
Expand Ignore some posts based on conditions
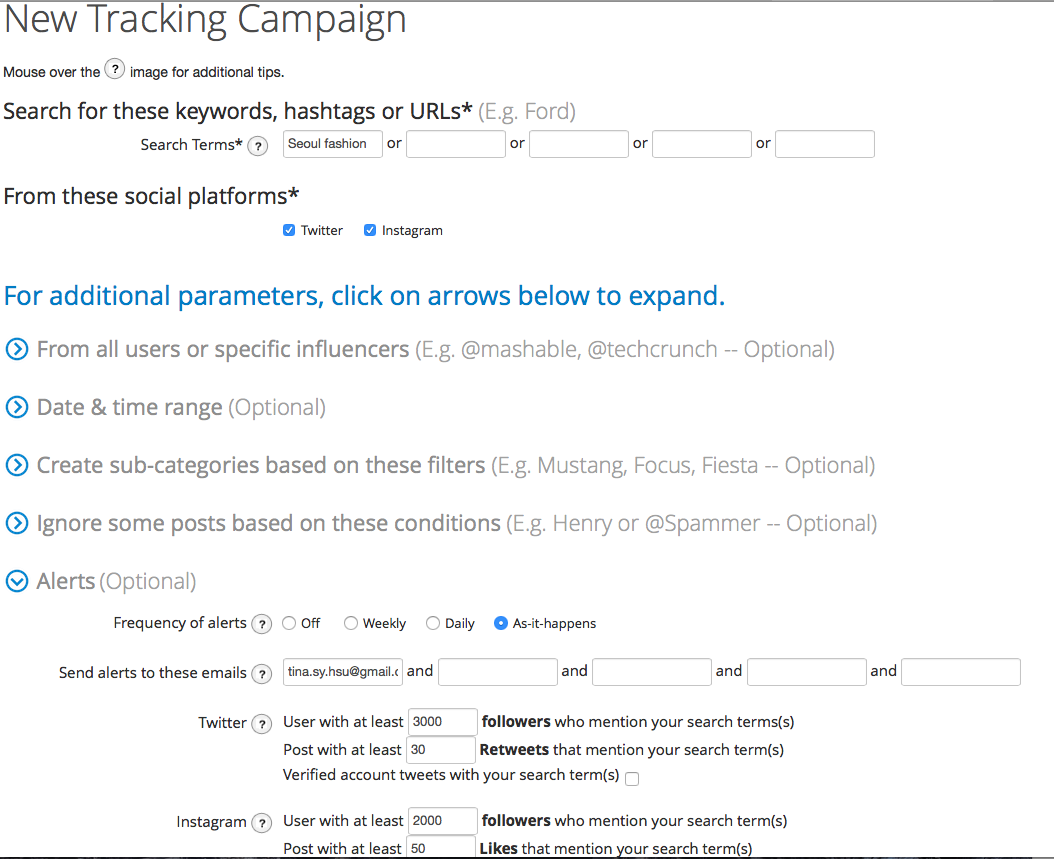[x=17, y=524]
